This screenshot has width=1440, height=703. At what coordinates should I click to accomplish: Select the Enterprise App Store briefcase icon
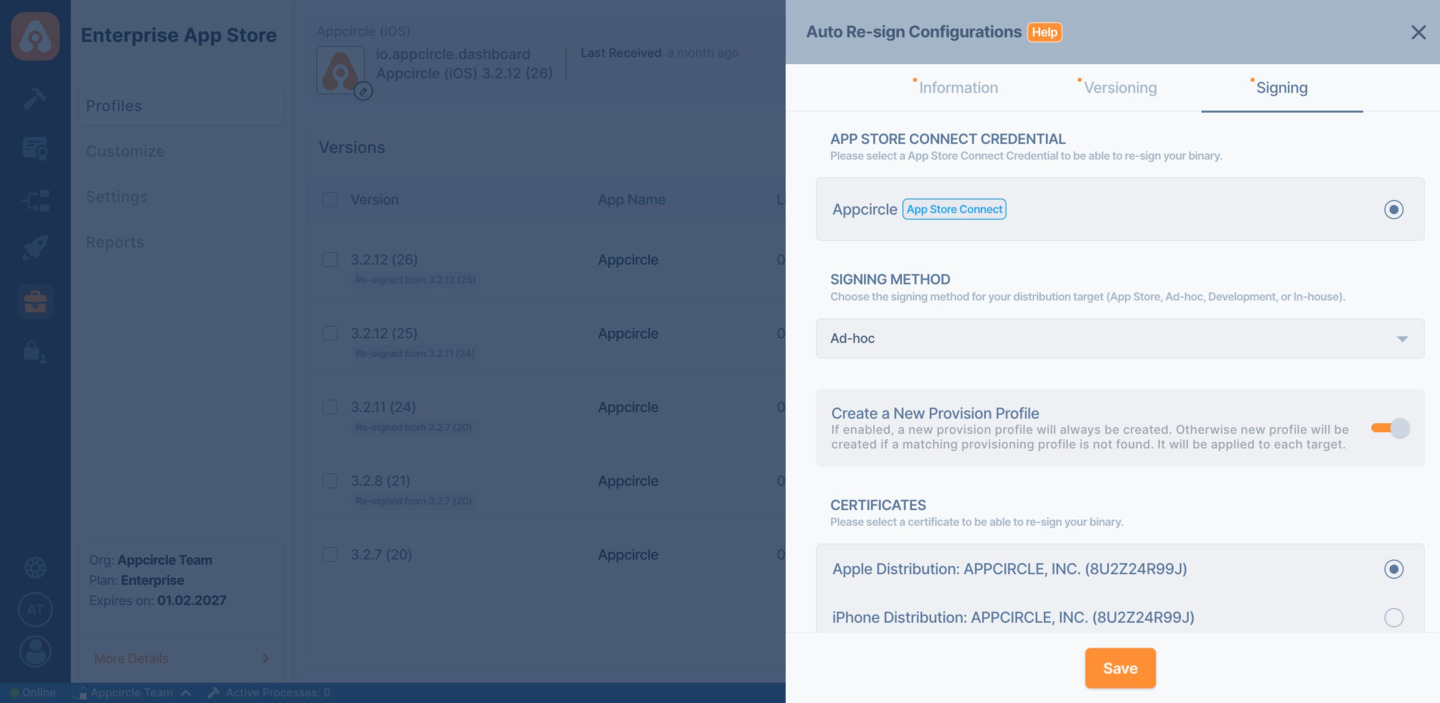pyautogui.click(x=35, y=300)
